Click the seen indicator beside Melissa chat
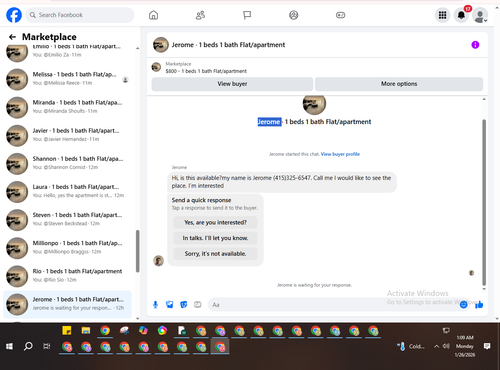The width and height of the screenshot is (500, 370). click(125, 80)
